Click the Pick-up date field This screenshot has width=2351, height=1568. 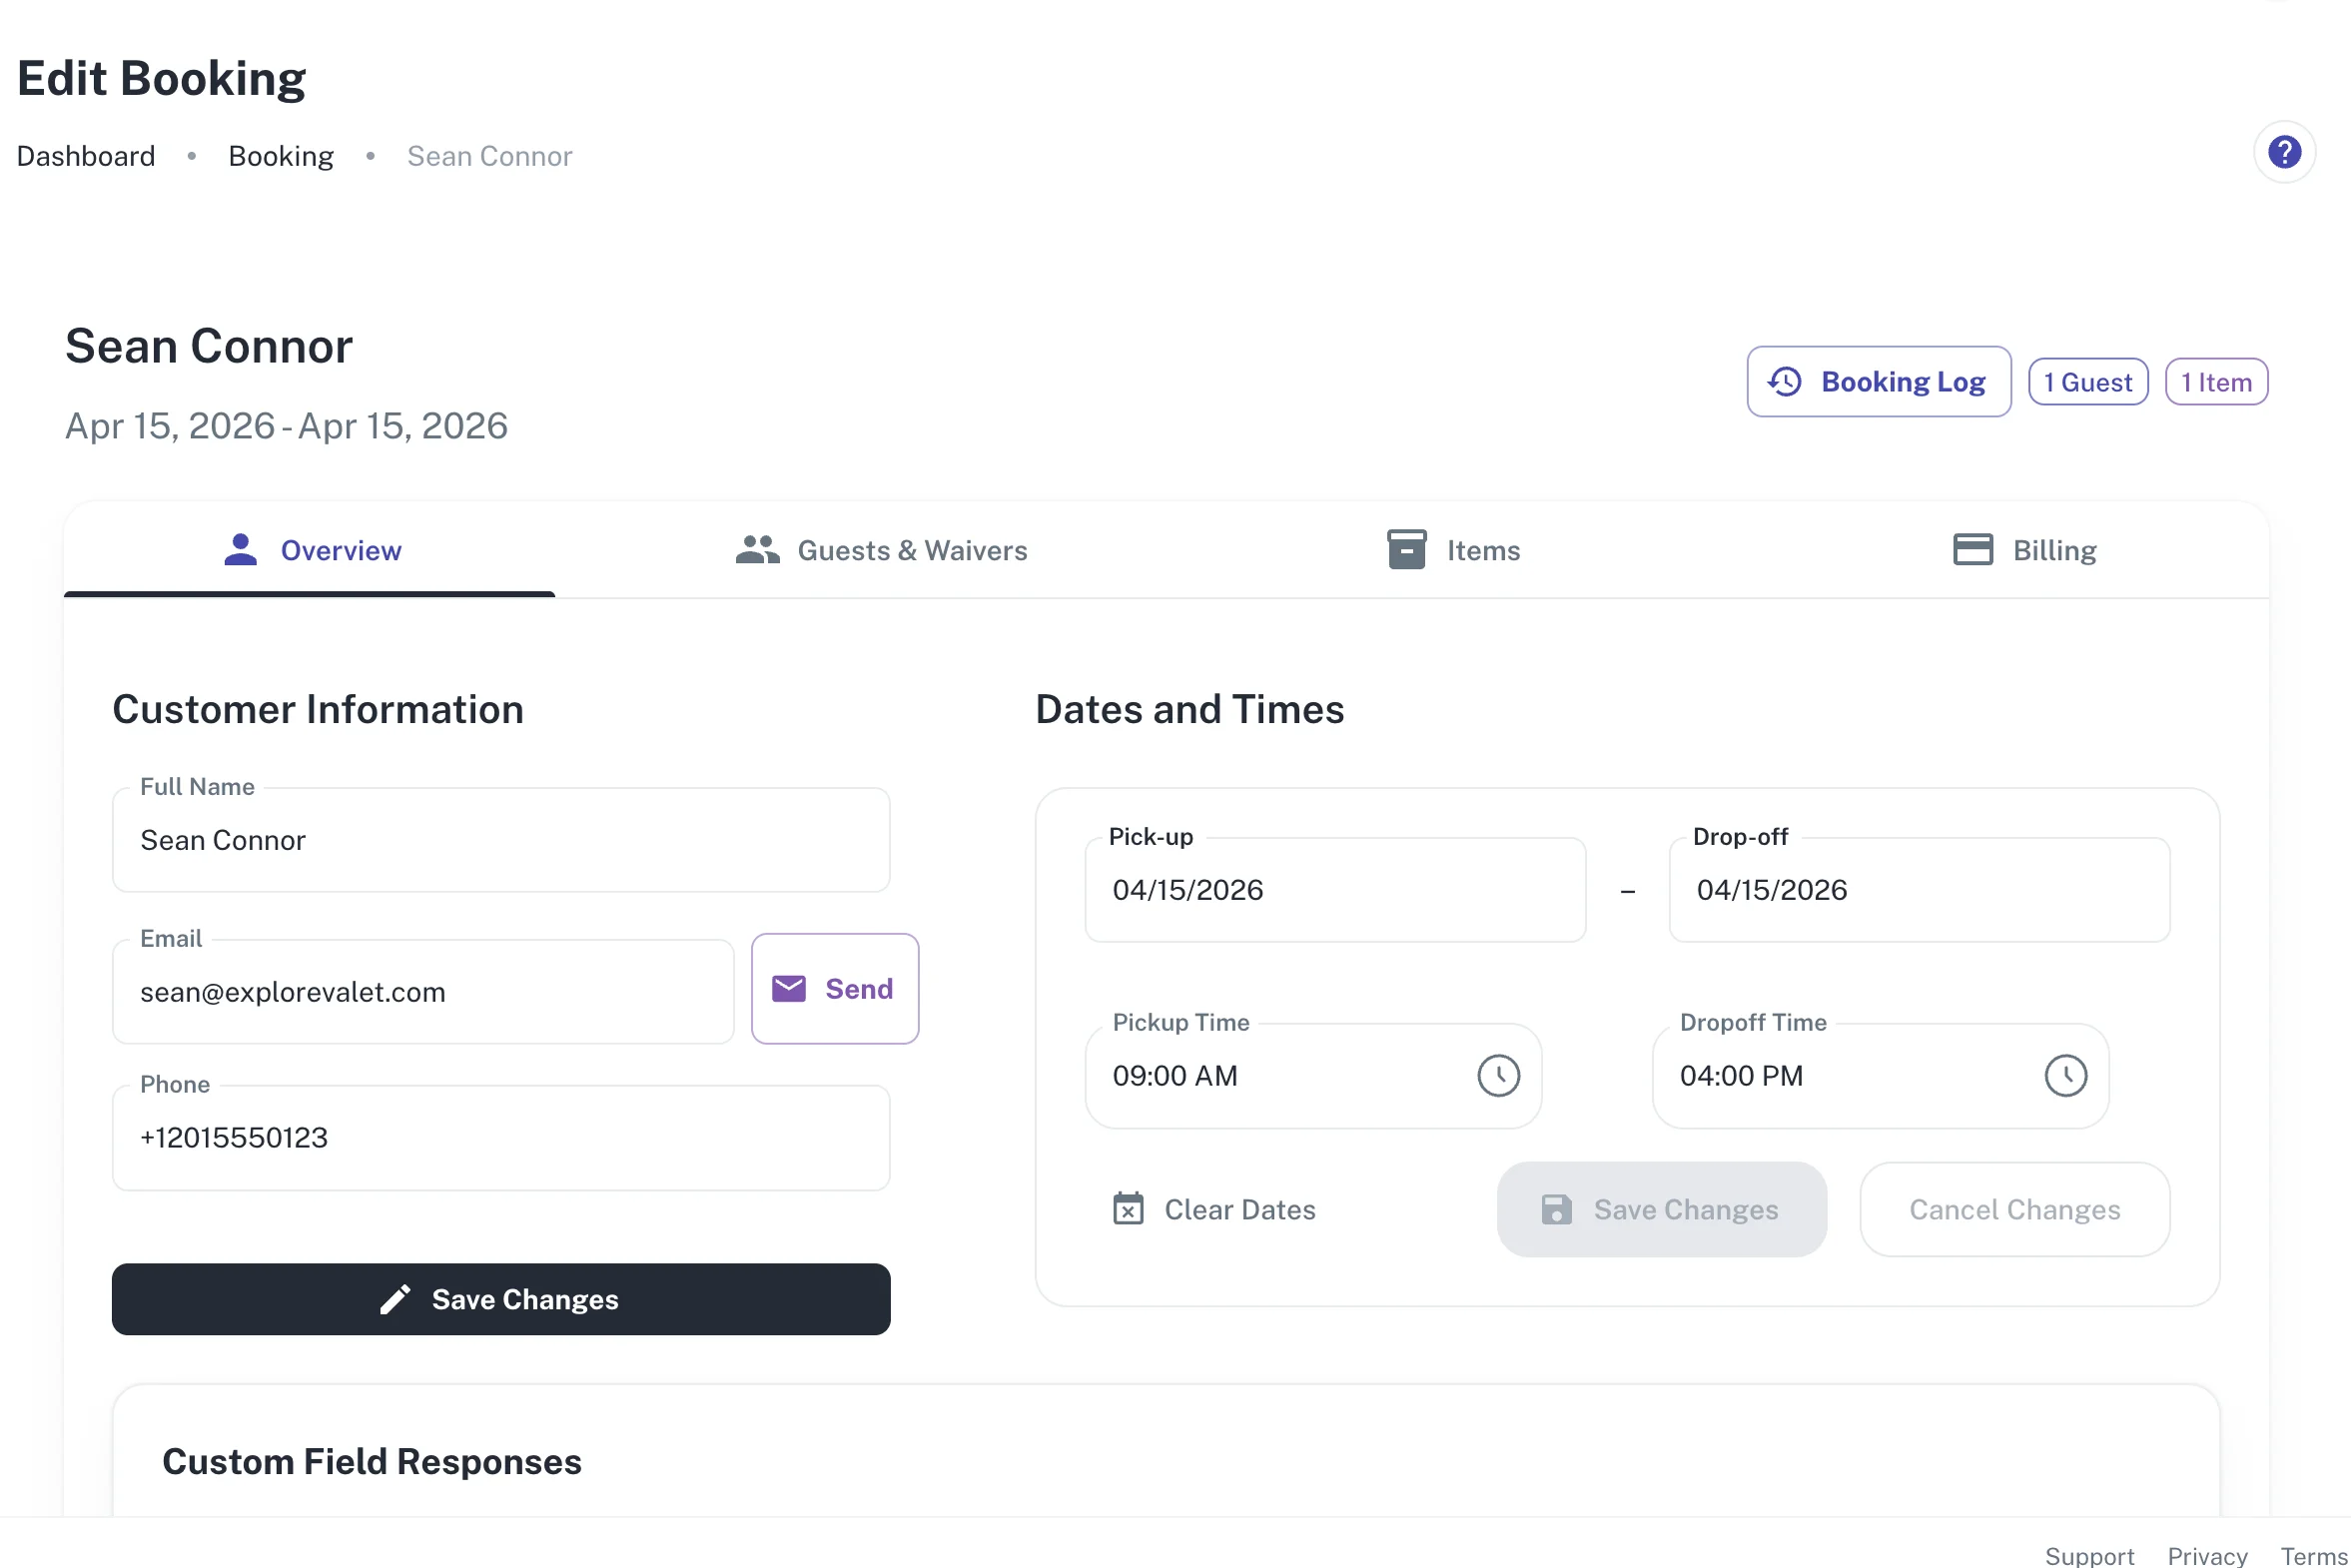coord(1335,889)
